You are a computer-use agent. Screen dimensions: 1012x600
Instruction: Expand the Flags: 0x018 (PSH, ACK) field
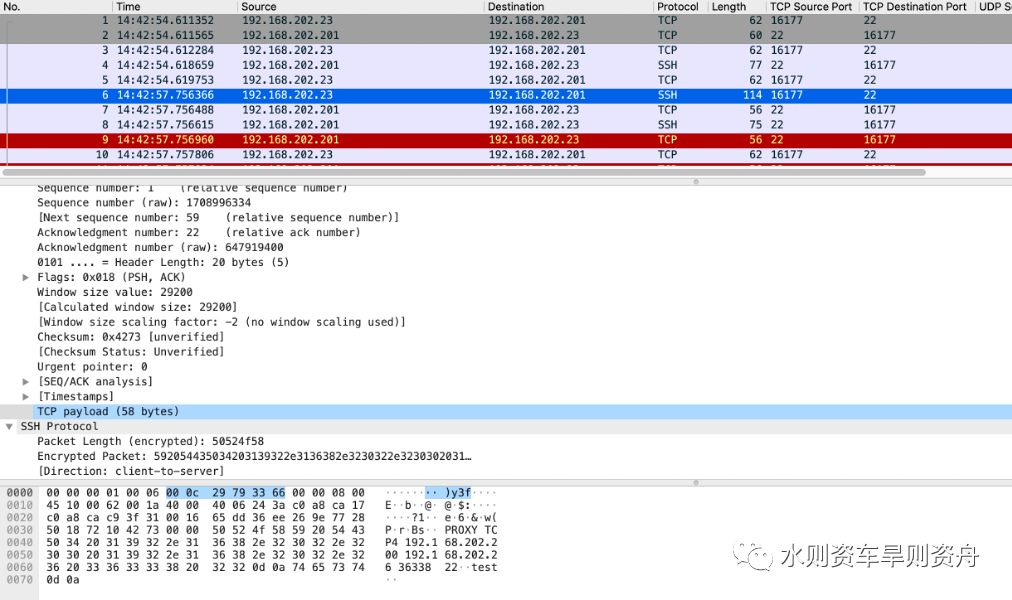pos(24,277)
